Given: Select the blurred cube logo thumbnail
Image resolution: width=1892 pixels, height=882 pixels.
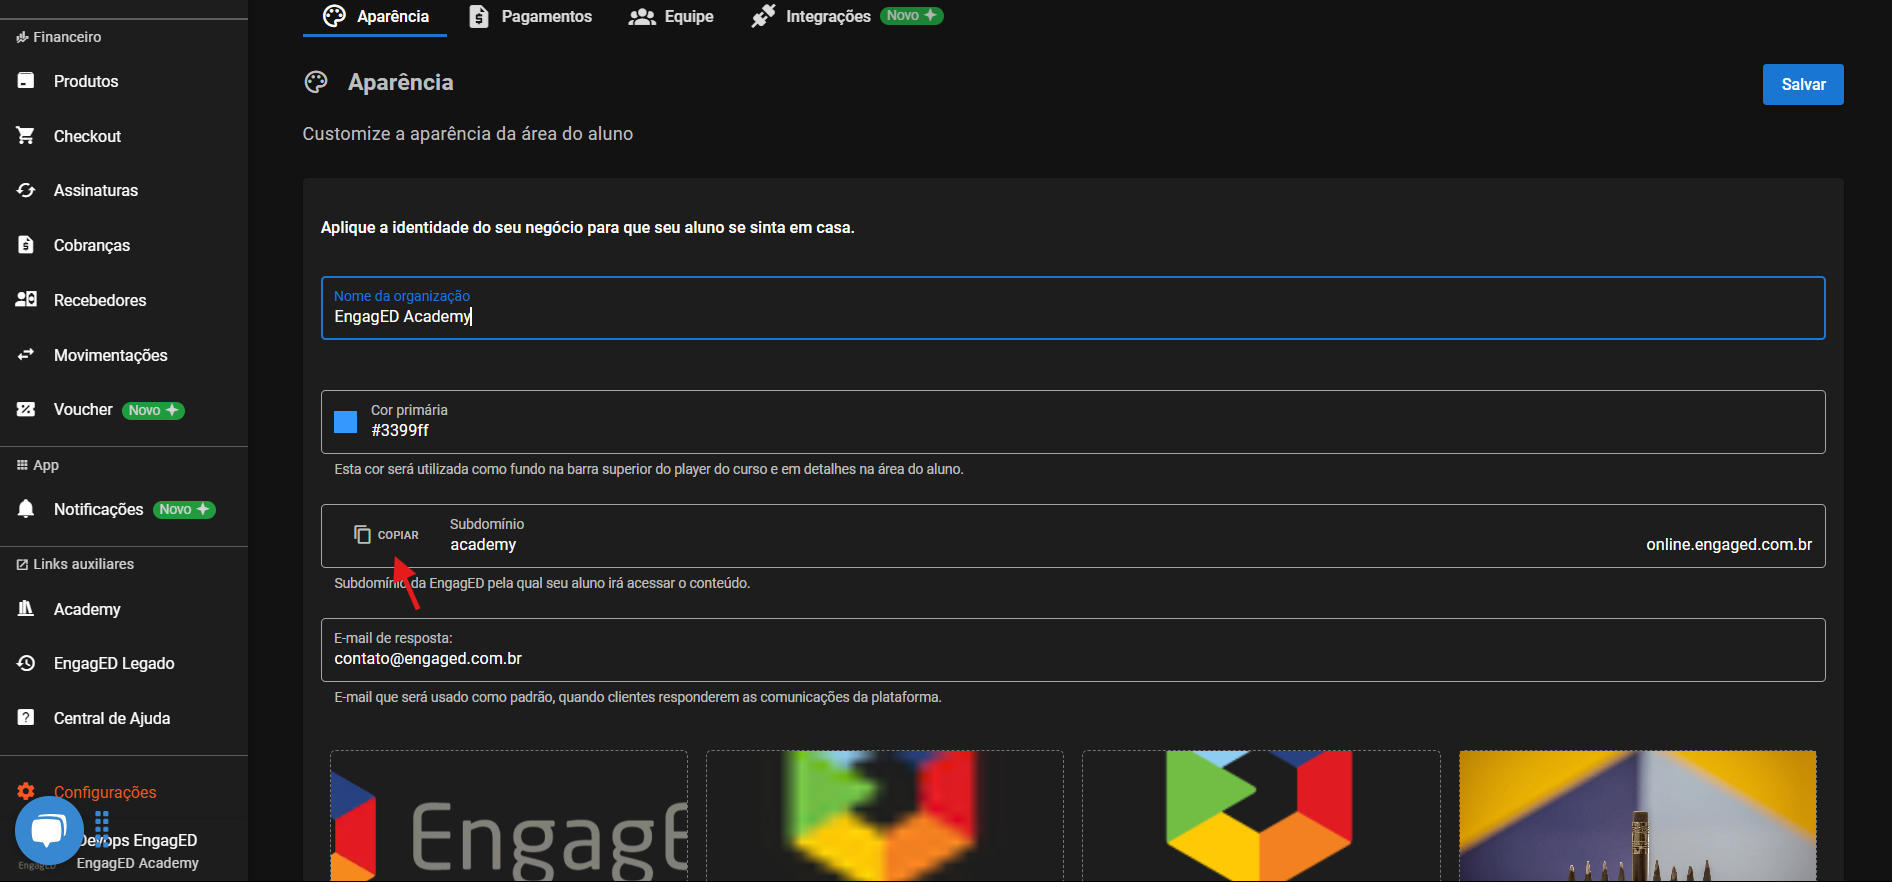Looking at the screenshot, I should click(885, 816).
